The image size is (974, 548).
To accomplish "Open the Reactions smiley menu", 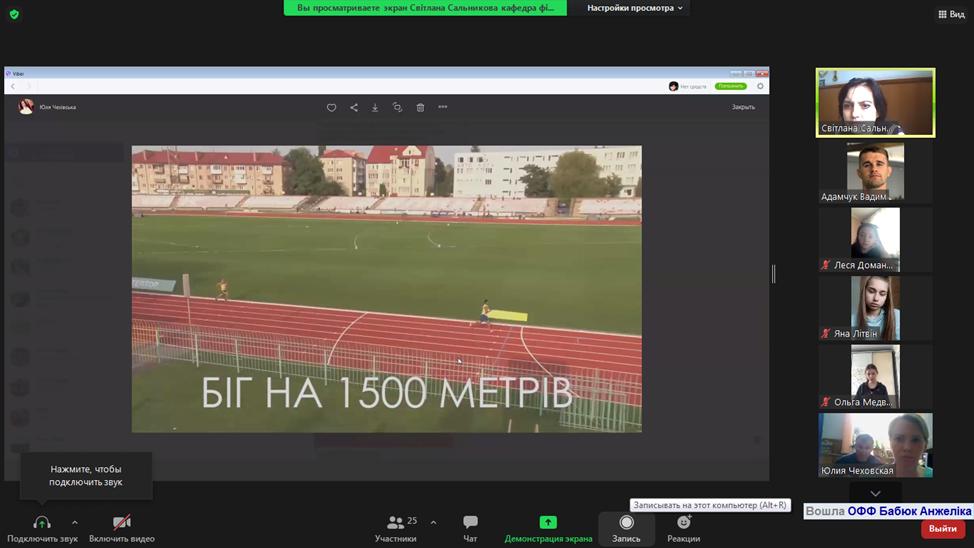I will coord(684,528).
